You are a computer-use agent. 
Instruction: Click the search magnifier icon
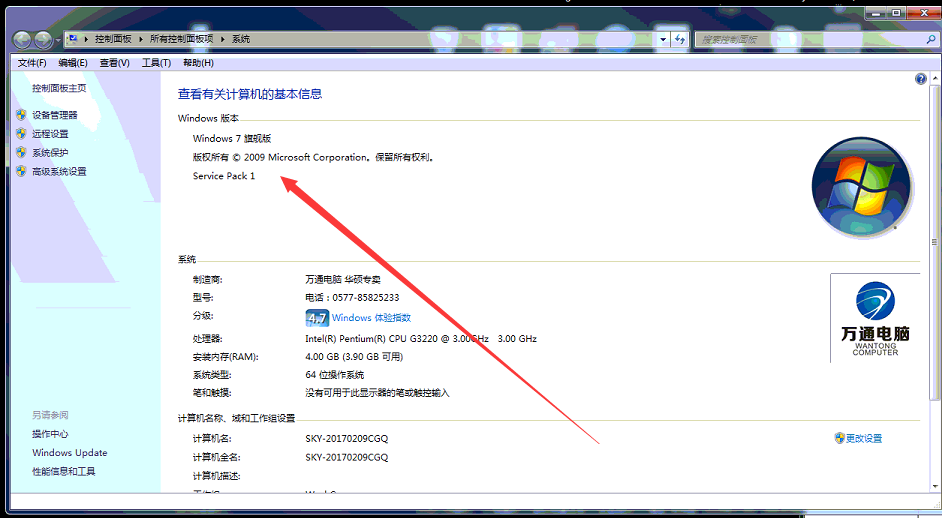(x=931, y=39)
